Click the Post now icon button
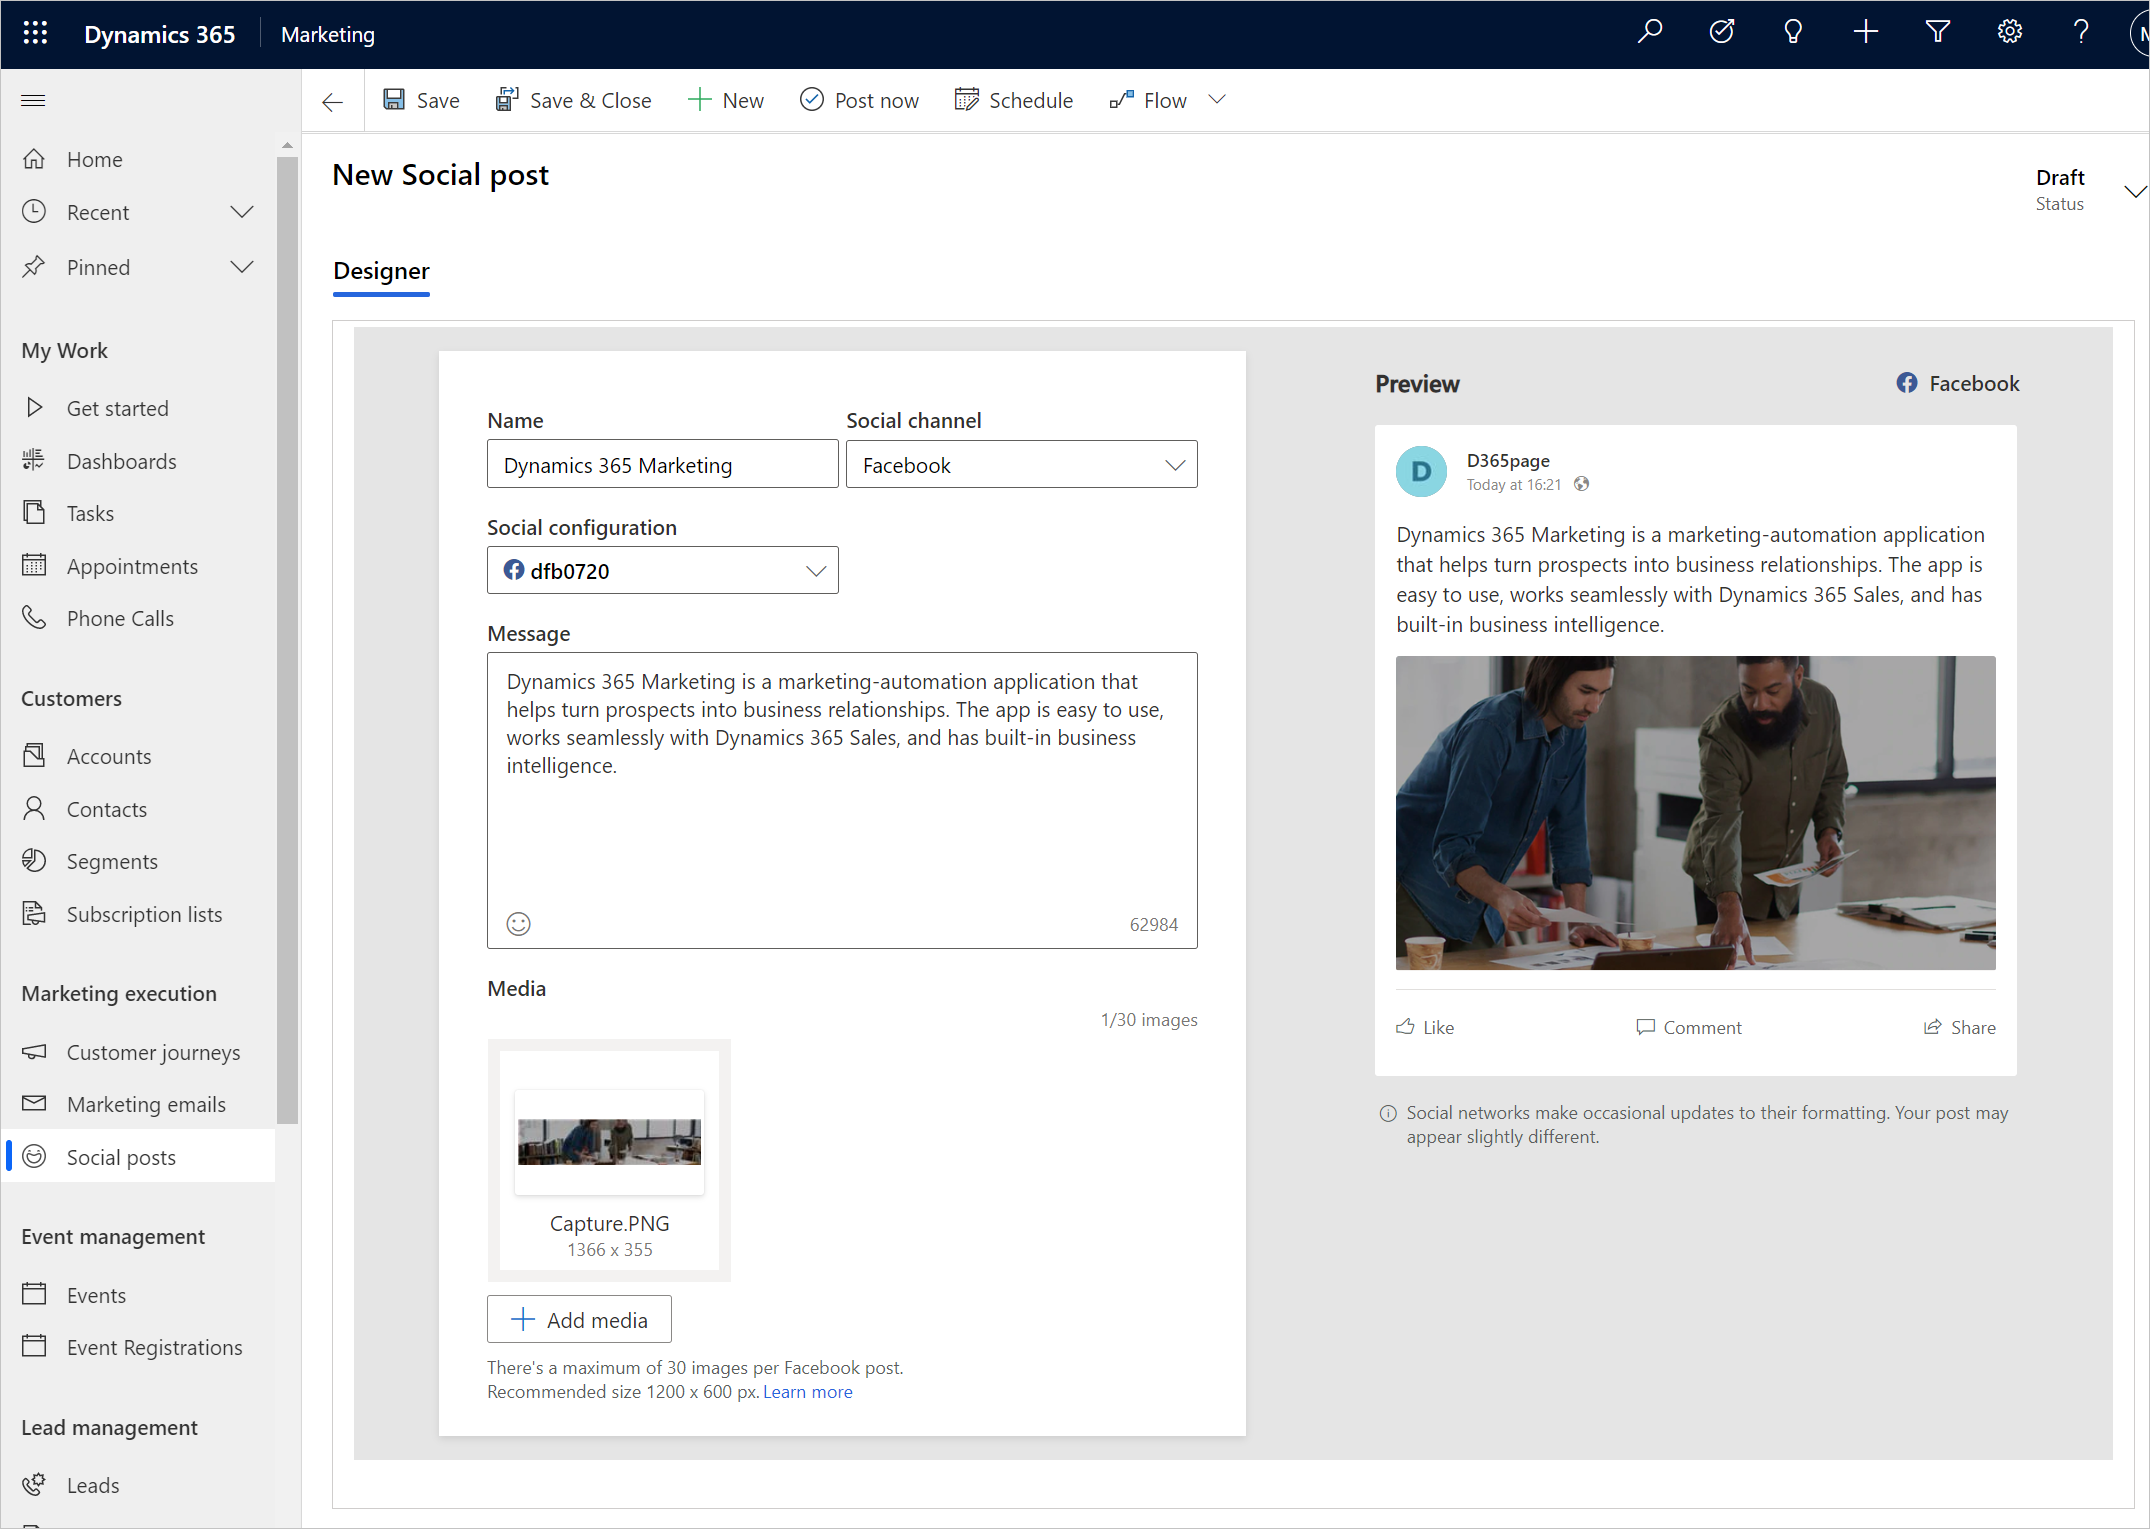2150x1529 pixels. pos(811,101)
